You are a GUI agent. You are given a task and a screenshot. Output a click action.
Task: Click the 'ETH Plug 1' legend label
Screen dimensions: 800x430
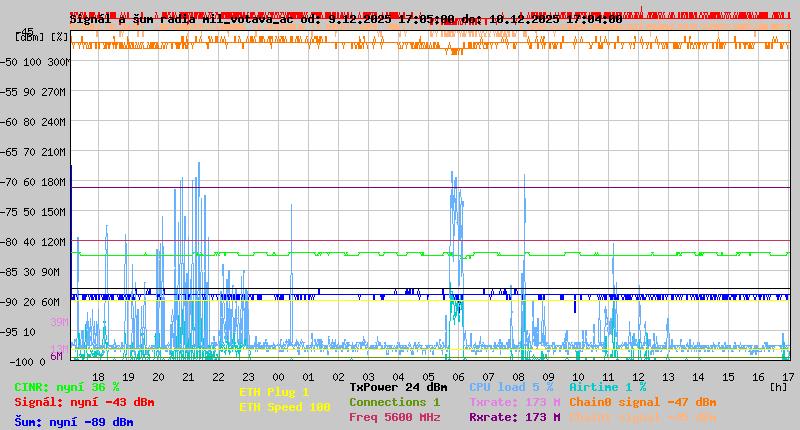tap(274, 392)
